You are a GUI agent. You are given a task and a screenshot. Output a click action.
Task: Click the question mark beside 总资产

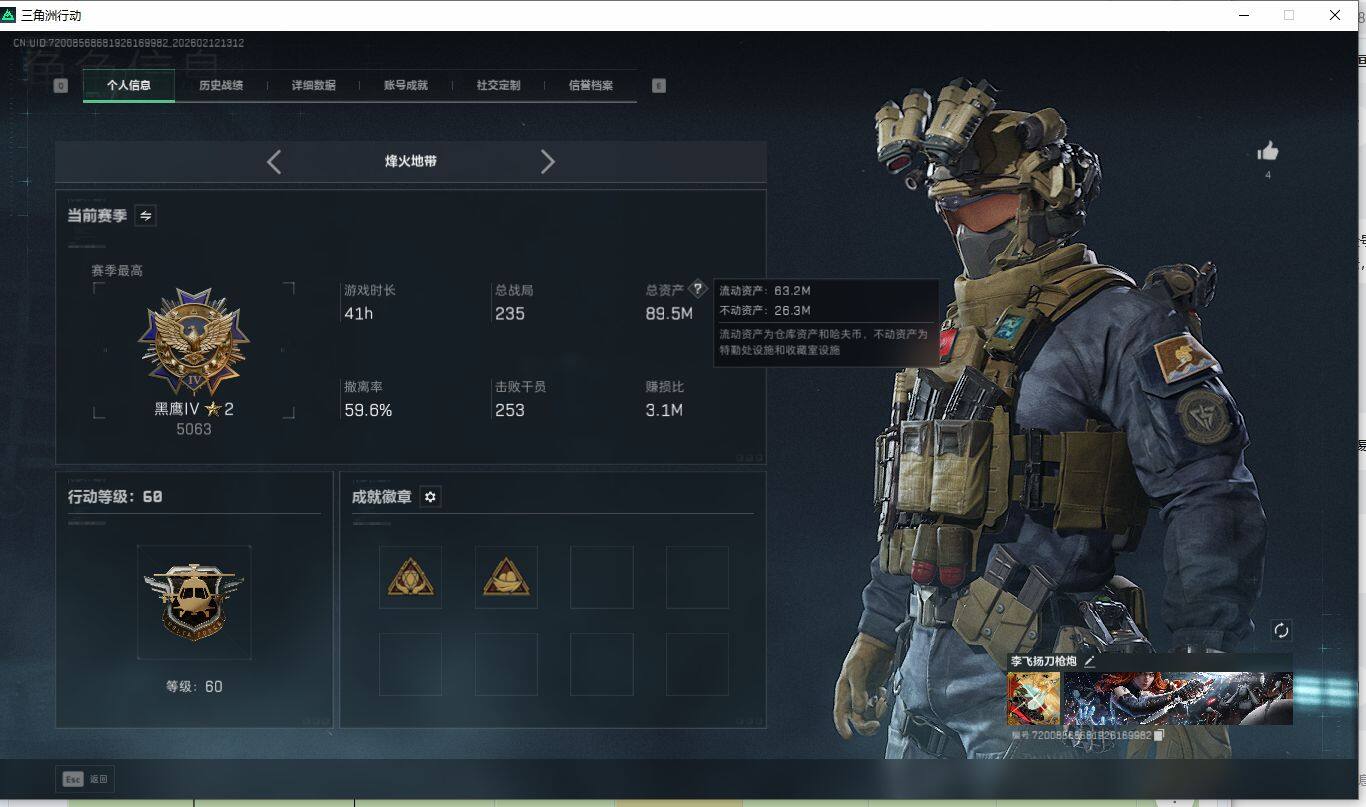click(x=697, y=289)
